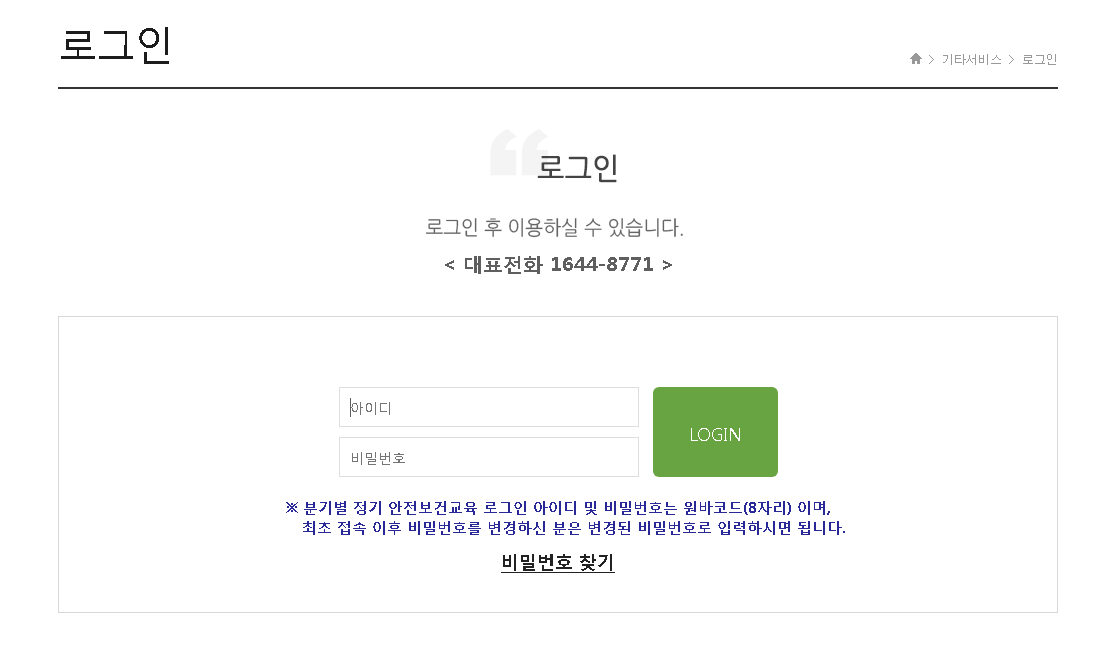Click the 로그인 후 이용하실 수 있습니다 text

click(554, 227)
